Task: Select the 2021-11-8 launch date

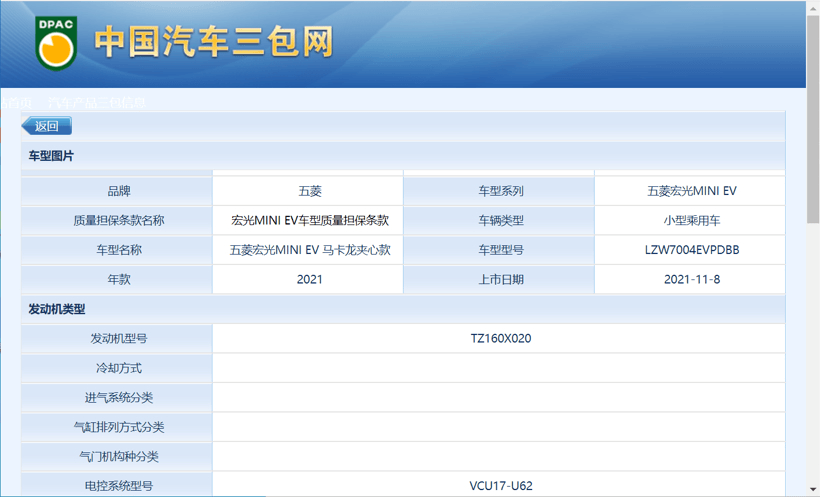Action: click(690, 279)
